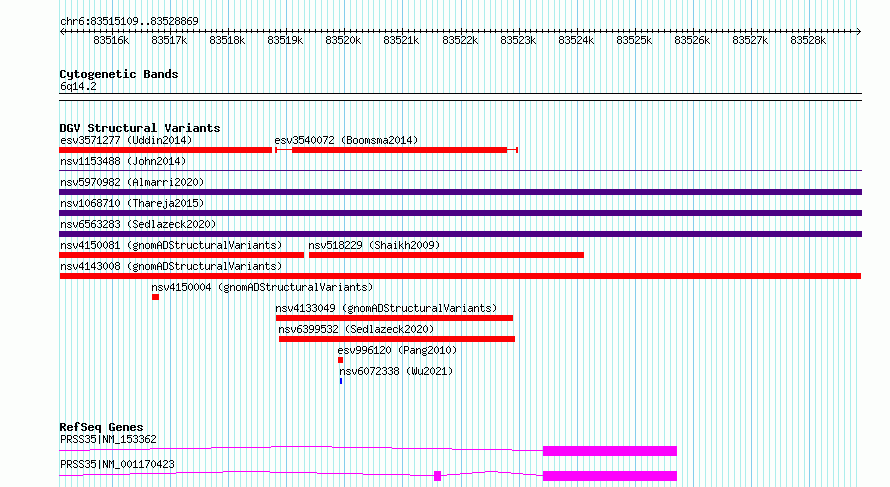
Task: Click the 83528k ruler tick label
Action: pos(808,40)
